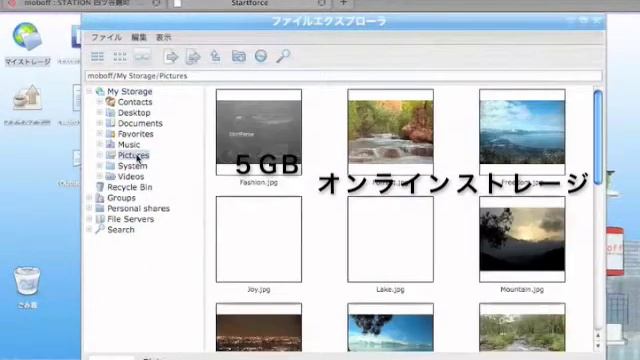Select System folder in tree
Screen dimensions: 640x360
pos(132,166)
